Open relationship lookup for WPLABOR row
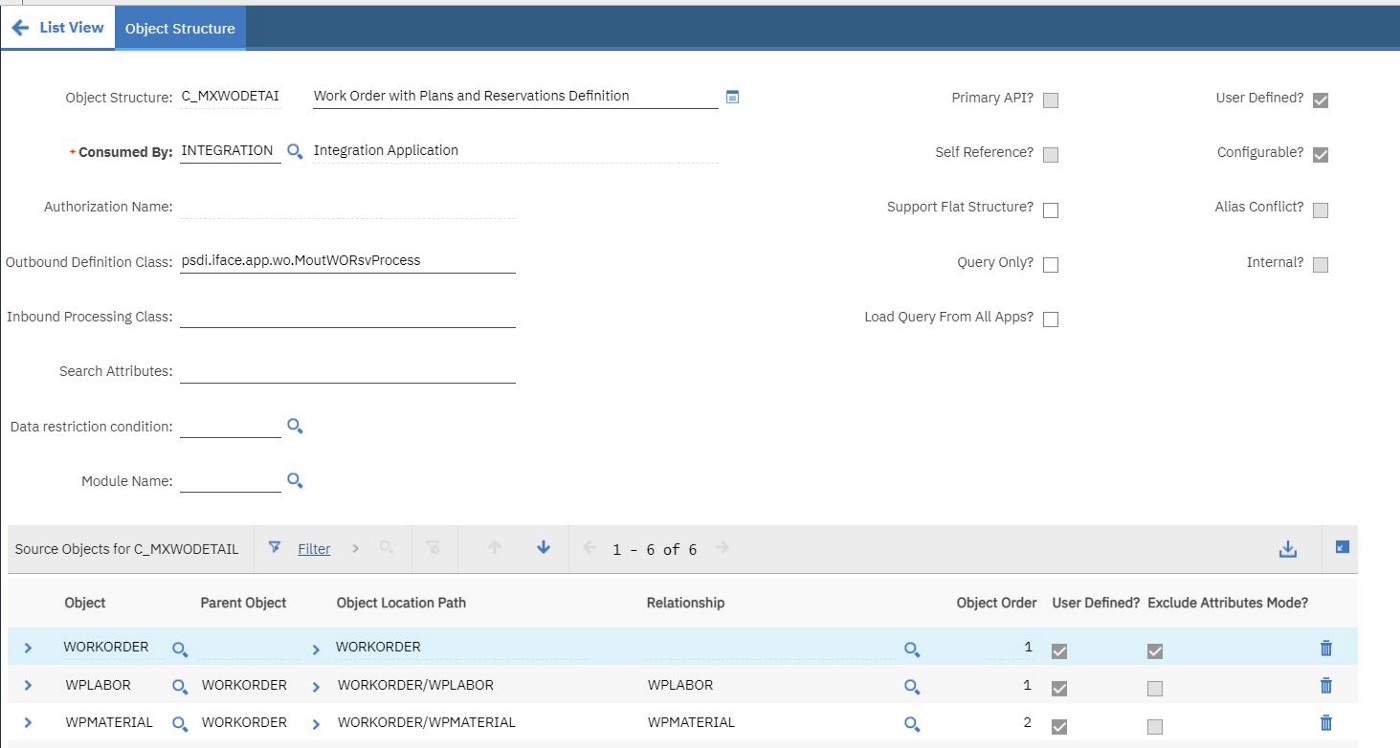 (x=912, y=687)
